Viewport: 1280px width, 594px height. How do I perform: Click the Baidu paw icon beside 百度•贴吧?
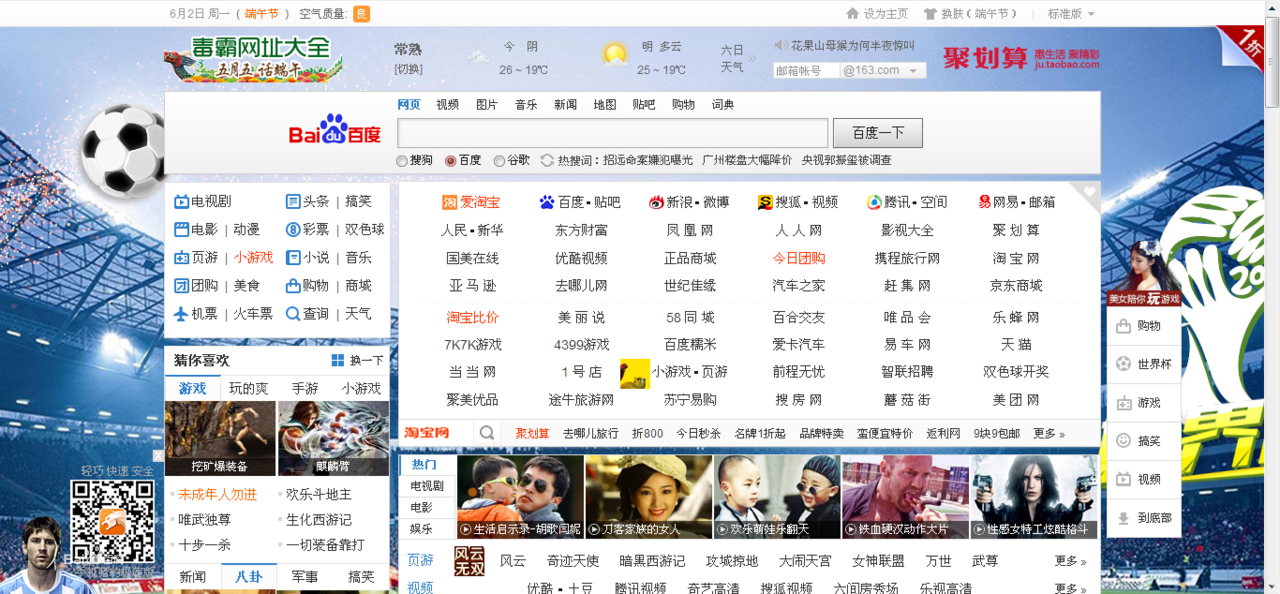pyautogui.click(x=546, y=202)
